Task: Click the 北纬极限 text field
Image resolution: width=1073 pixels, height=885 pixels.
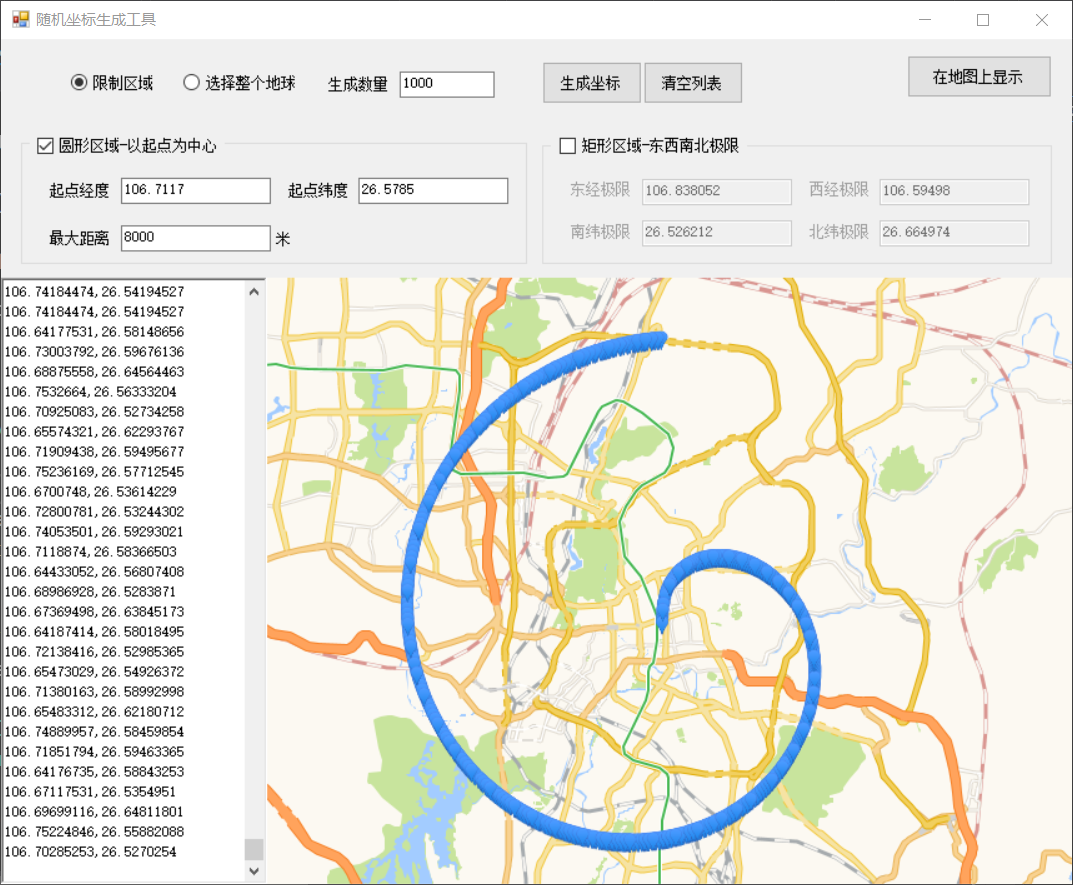Action: pyautogui.click(x=953, y=233)
